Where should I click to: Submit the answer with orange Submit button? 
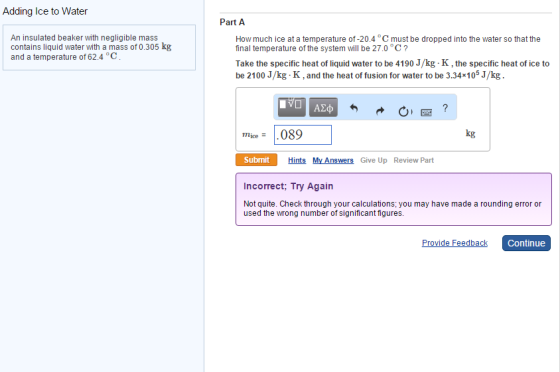click(x=256, y=160)
